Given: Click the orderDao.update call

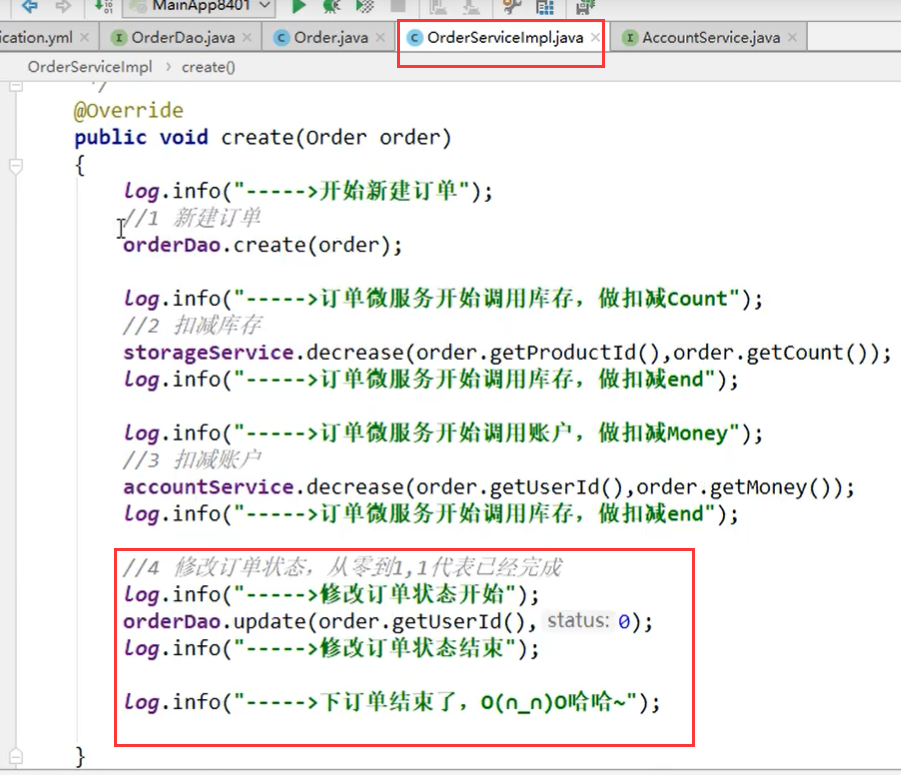Looking at the screenshot, I should coord(388,622).
